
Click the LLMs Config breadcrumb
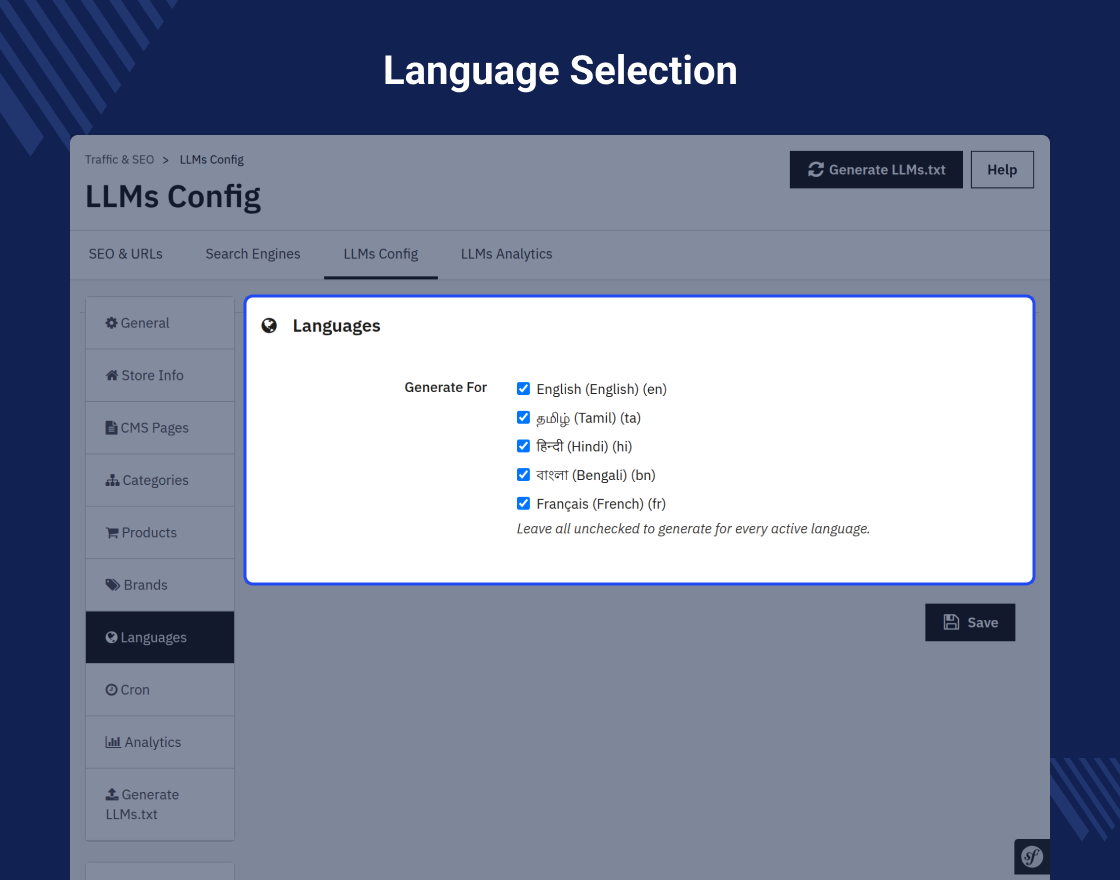pos(211,160)
